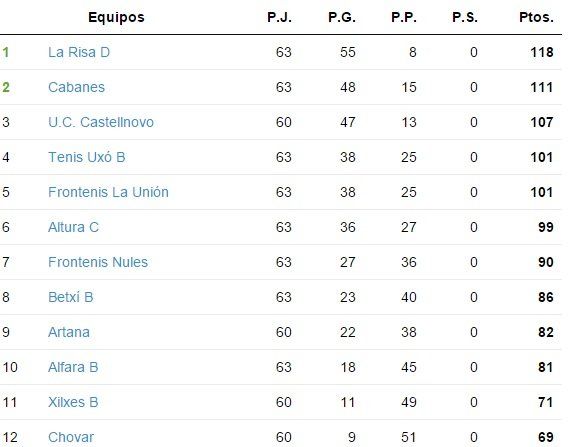The image size is (578, 447).
Task: Click the Equipos column header
Action: click(116, 18)
